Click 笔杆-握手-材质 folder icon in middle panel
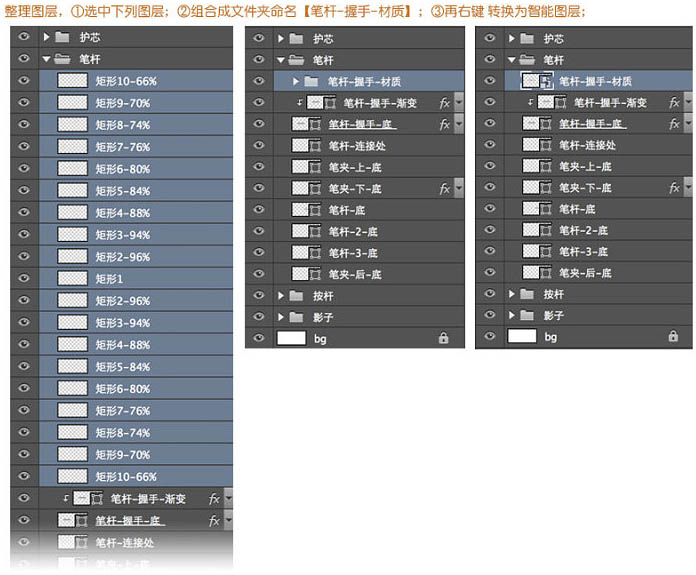Viewport: 696px width, 575px height. [x=311, y=81]
